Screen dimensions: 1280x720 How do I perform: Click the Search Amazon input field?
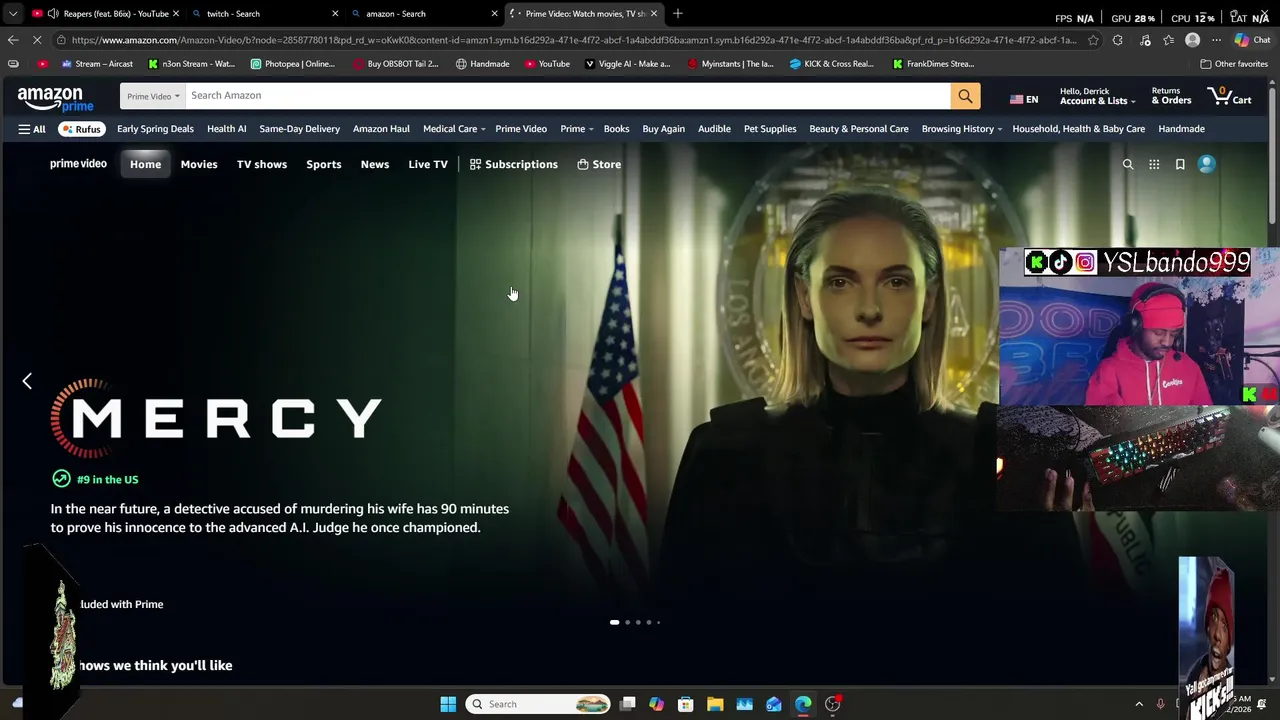pyautogui.click(x=568, y=96)
